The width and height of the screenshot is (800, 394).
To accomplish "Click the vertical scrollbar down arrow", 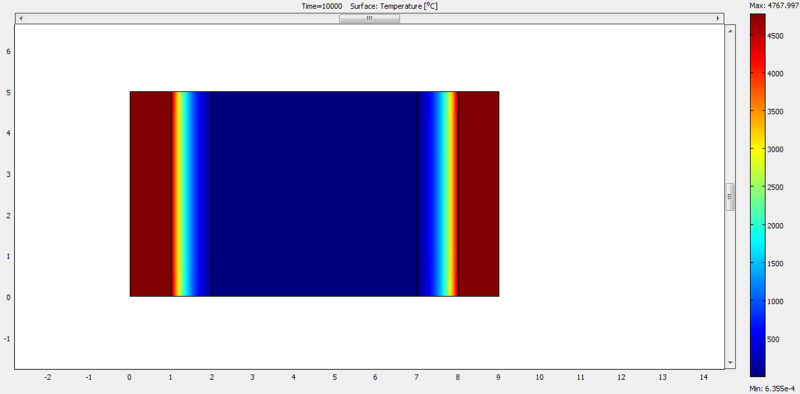I will click(x=730, y=363).
